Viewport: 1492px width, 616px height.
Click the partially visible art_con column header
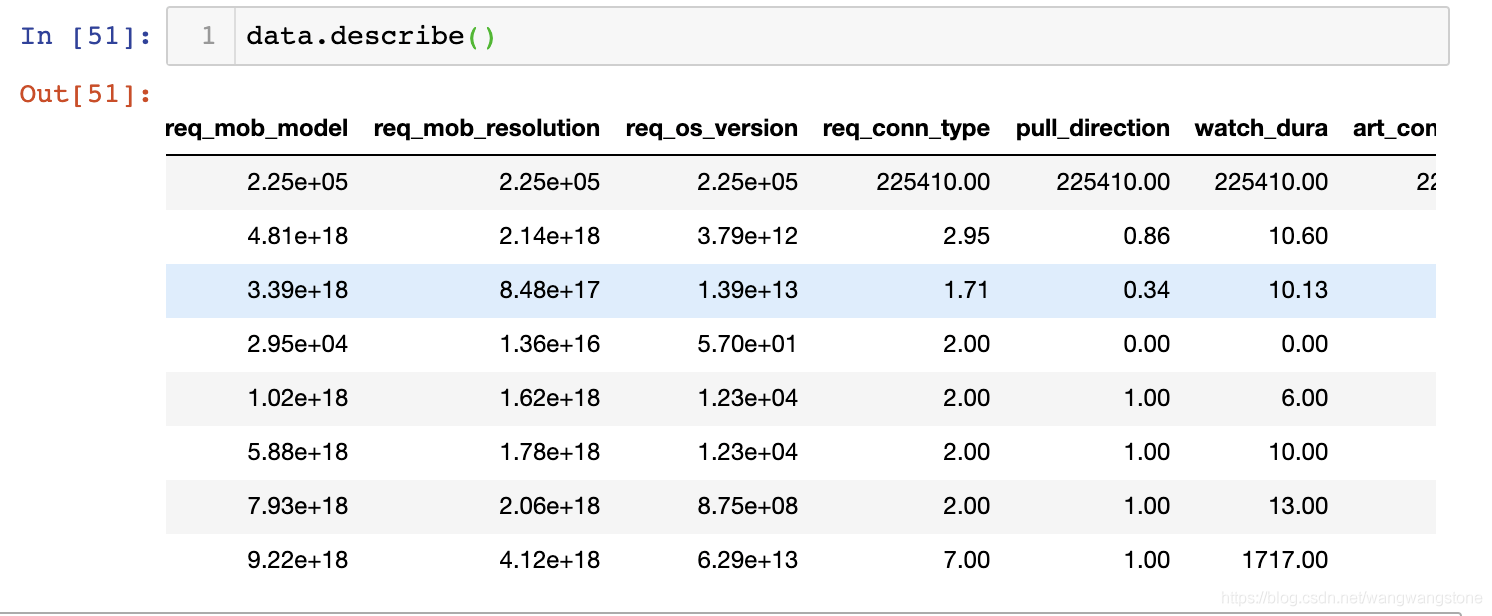[1394, 128]
